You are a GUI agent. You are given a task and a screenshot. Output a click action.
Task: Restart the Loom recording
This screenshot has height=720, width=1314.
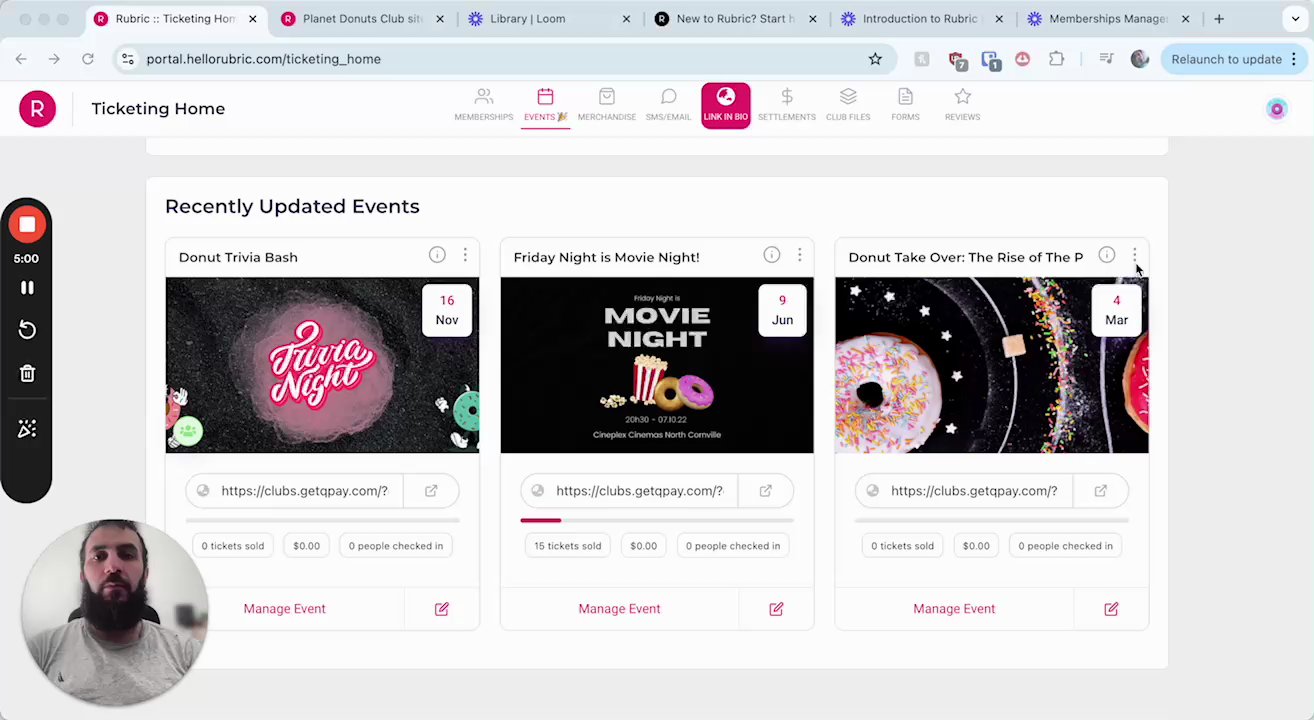tap(27, 331)
